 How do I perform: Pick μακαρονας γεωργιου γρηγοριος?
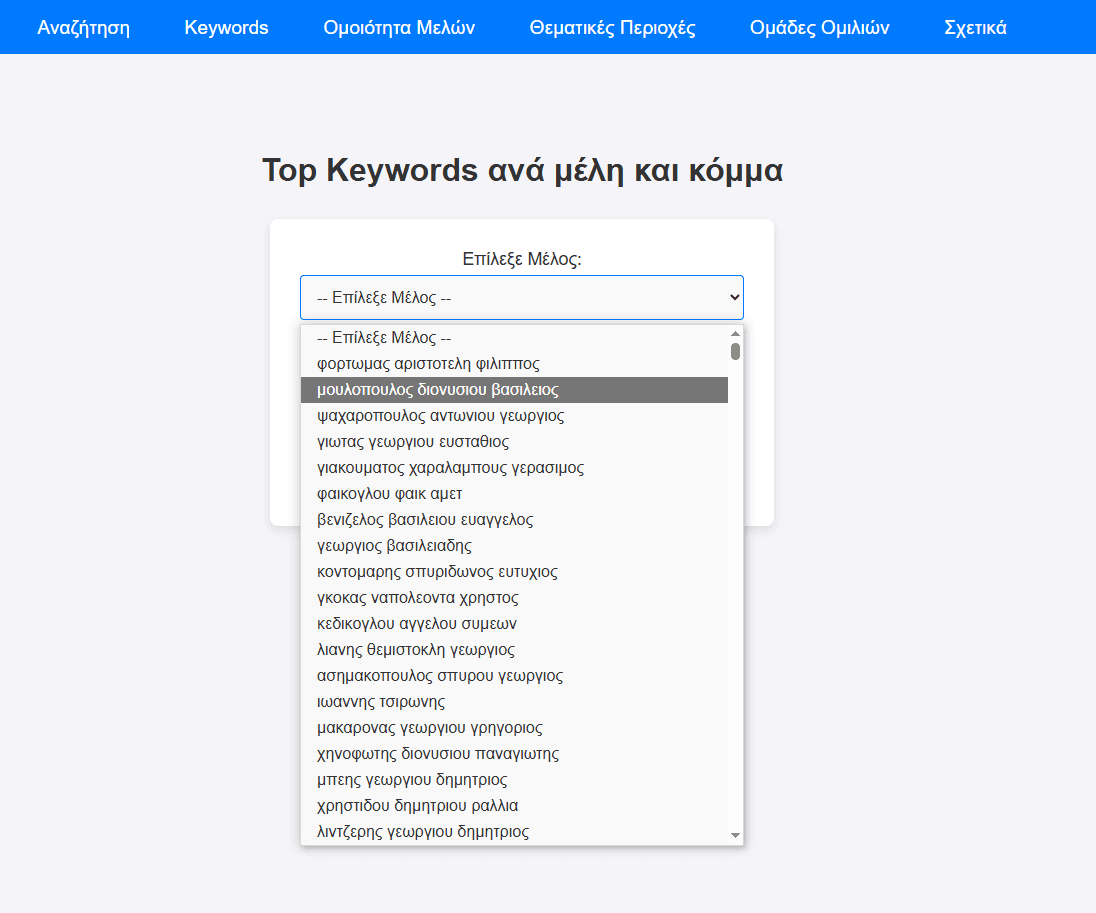point(514,728)
